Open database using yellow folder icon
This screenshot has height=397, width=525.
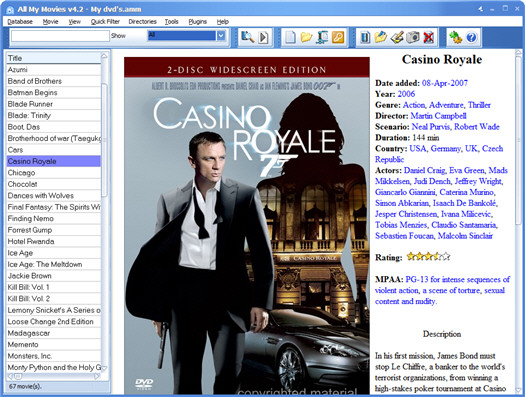coord(306,37)
